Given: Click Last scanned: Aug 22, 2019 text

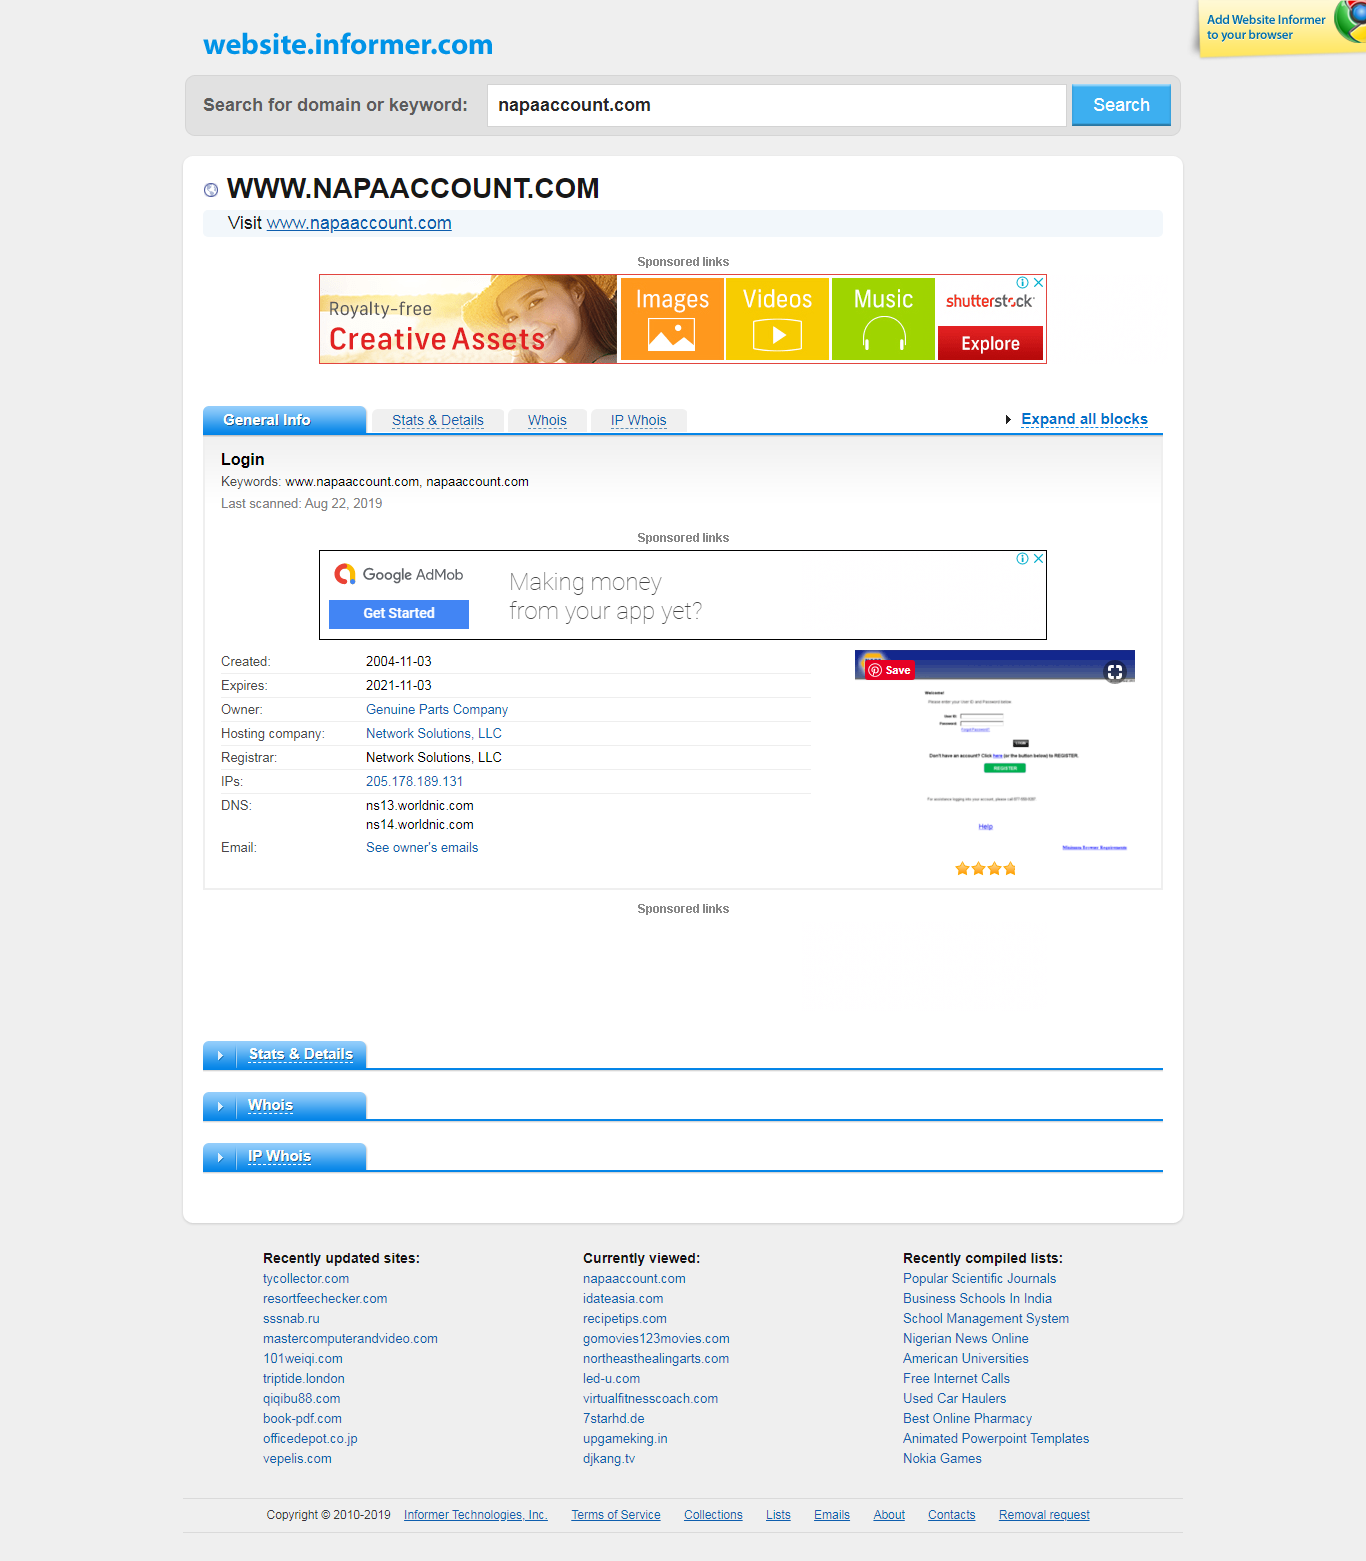Looking at the screenshot, I should pos(301,504).
